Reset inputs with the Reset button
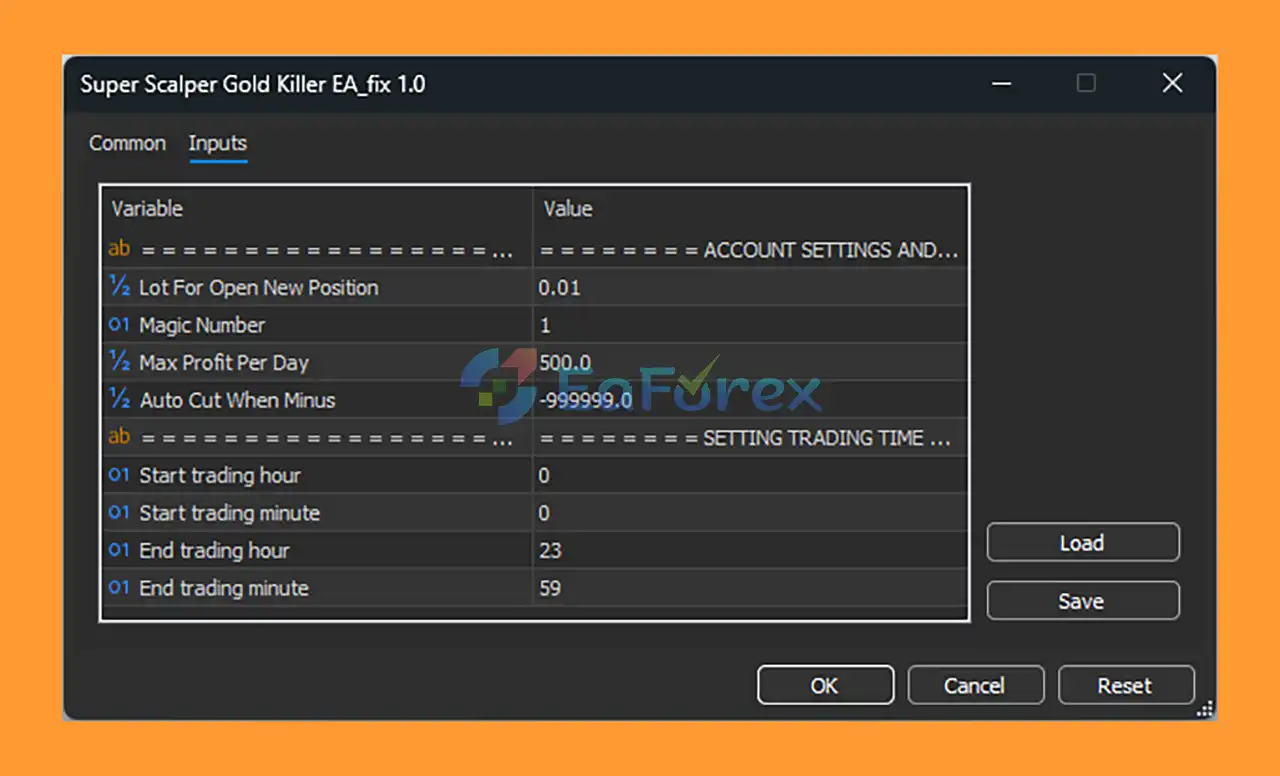The width and height of the screenshot is (1280, 776). pyautogui.click(x=1125, y=685)
